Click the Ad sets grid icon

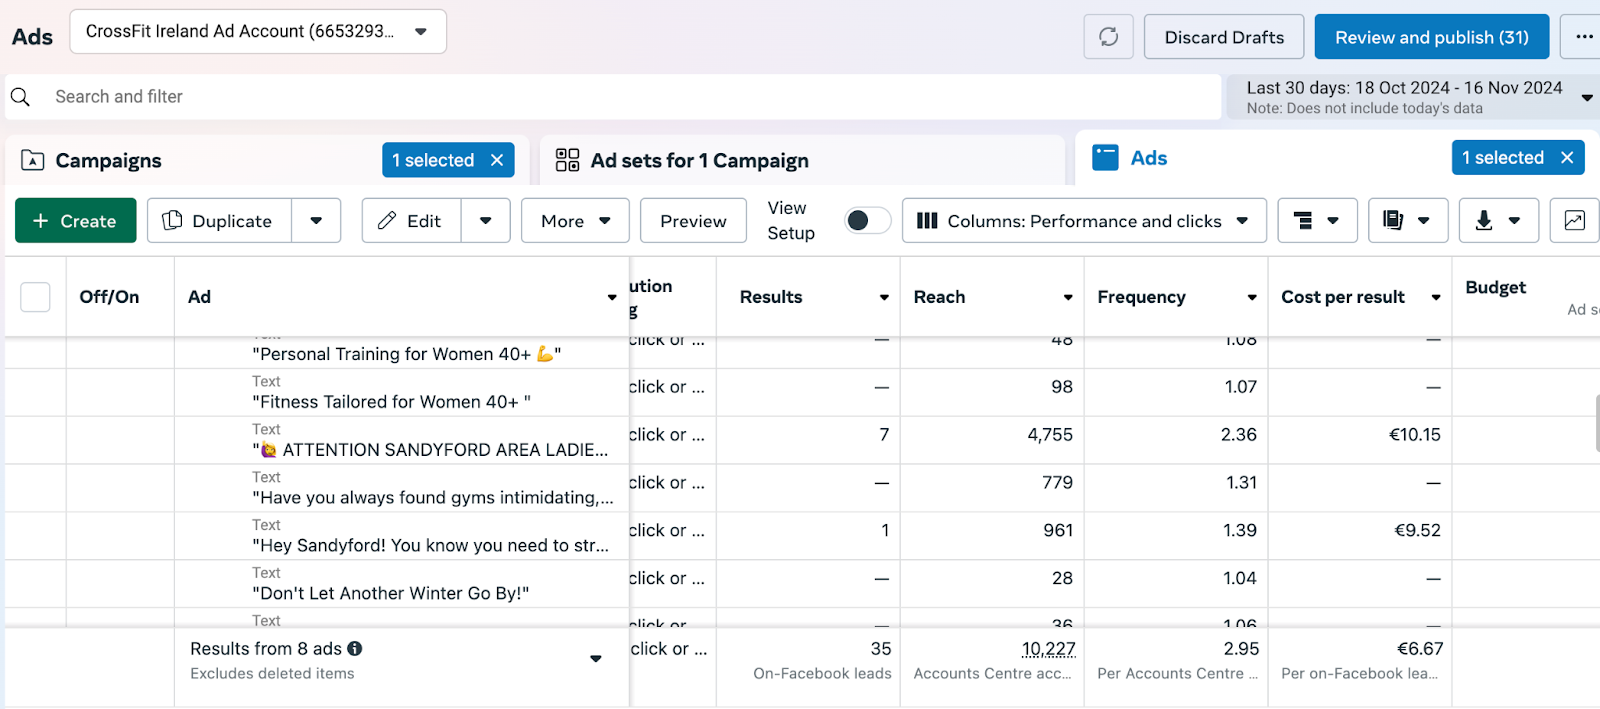point(567,160)
